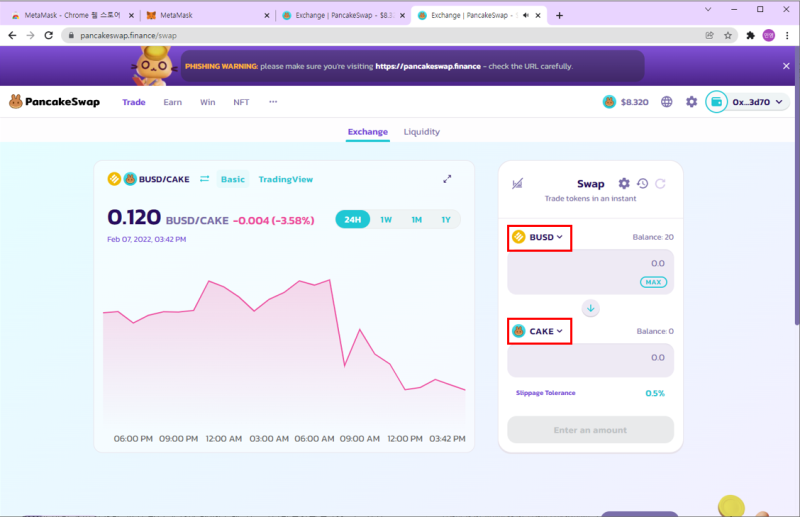Click the site lock icon
The width and height of the screenshot is (800, 517).
[71, 35]
